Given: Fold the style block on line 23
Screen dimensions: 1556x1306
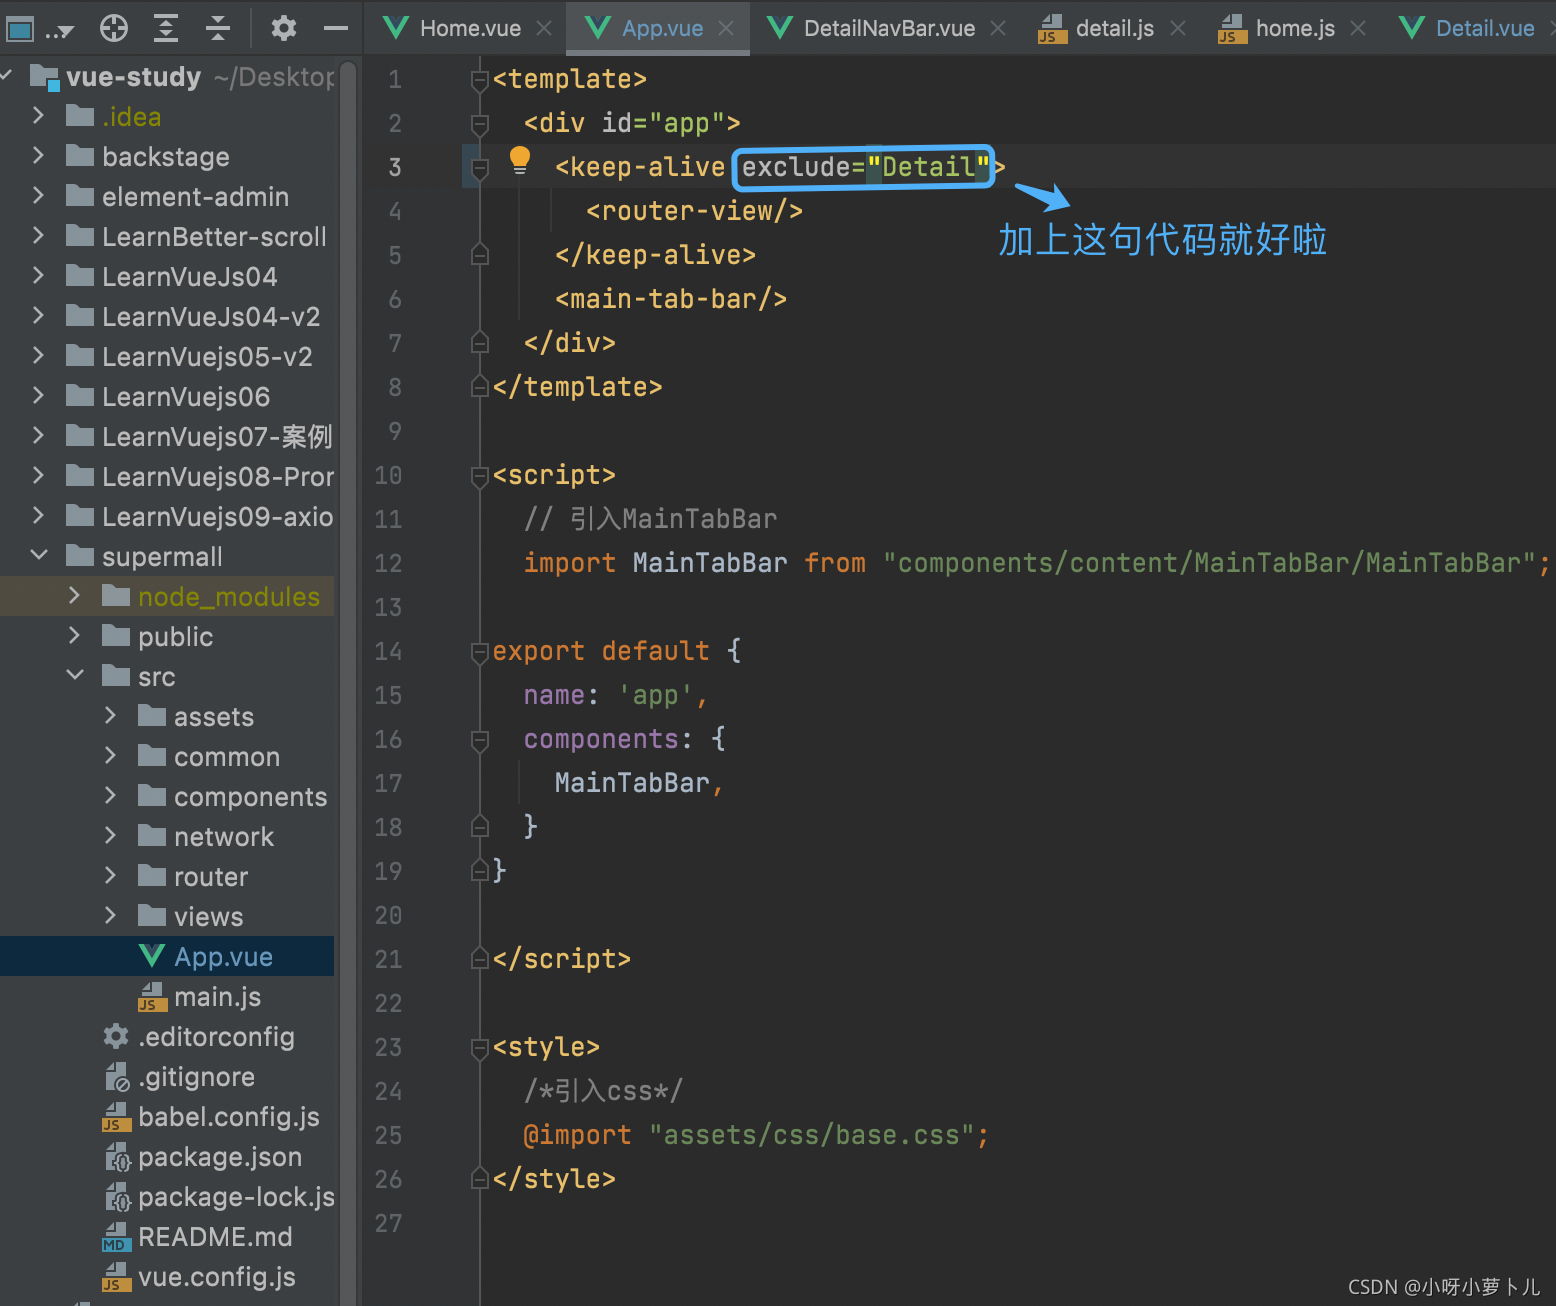Looking at the screenshot, I should pyautogui.click(x=480, y=1048).
